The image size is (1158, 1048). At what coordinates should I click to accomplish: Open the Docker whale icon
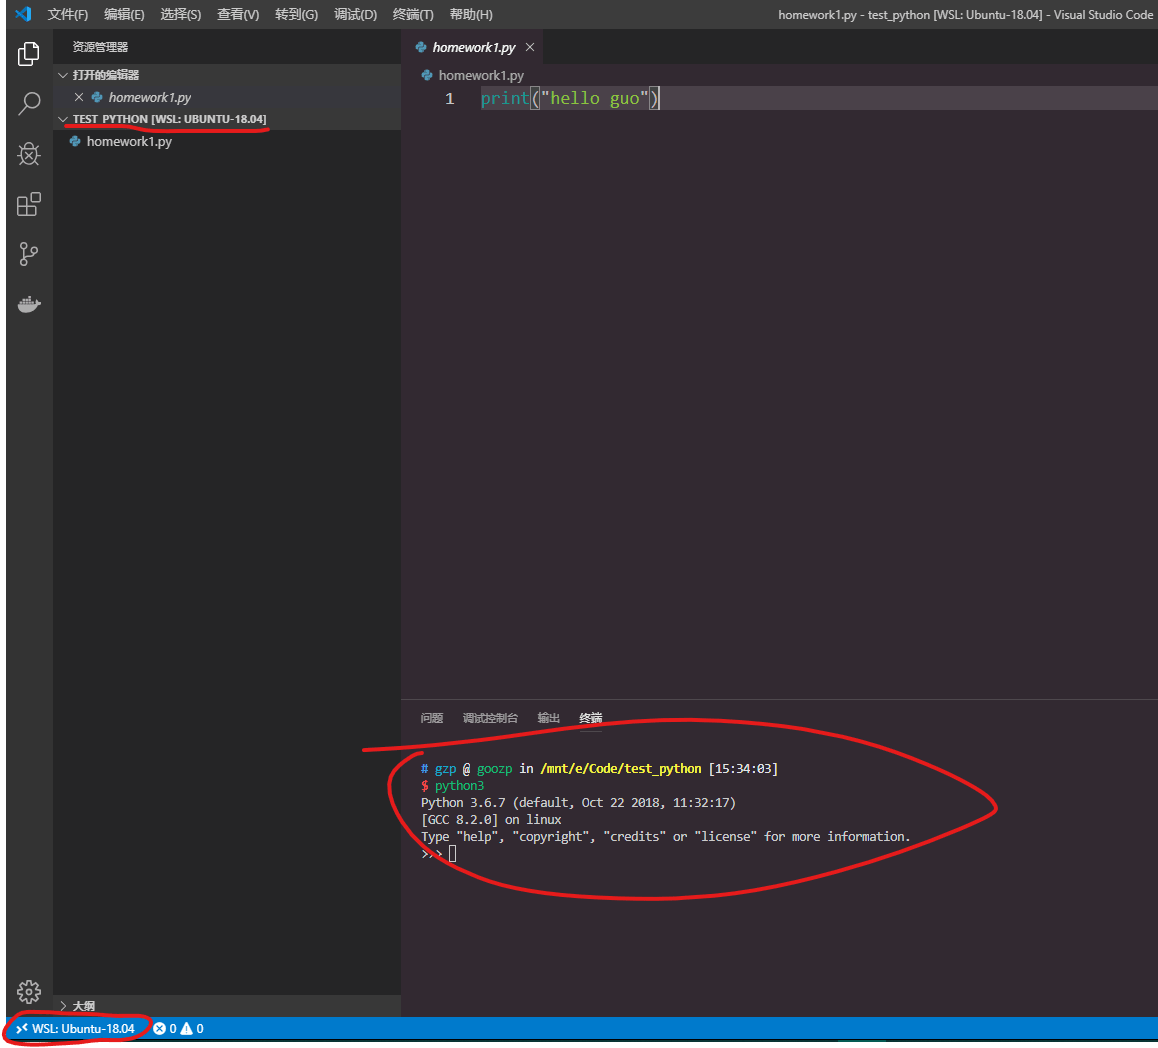pyautogui.click(x=29, y=304)
